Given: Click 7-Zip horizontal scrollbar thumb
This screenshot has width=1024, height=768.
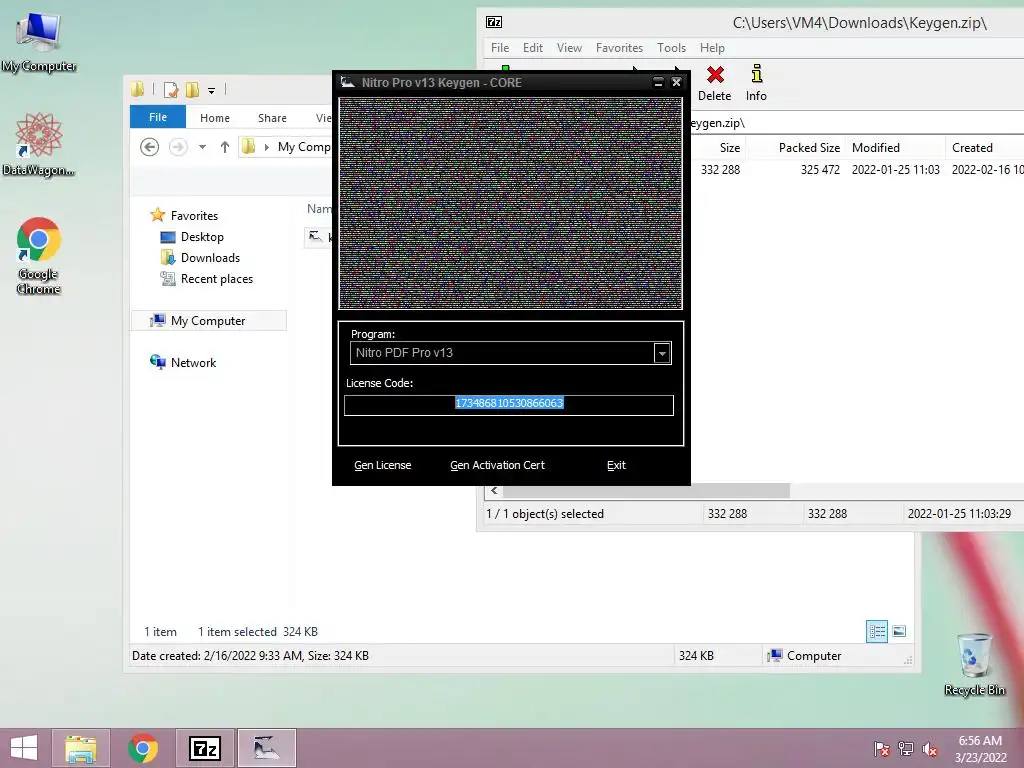Looking at the screenshot, I should click(x=647, y=490).
